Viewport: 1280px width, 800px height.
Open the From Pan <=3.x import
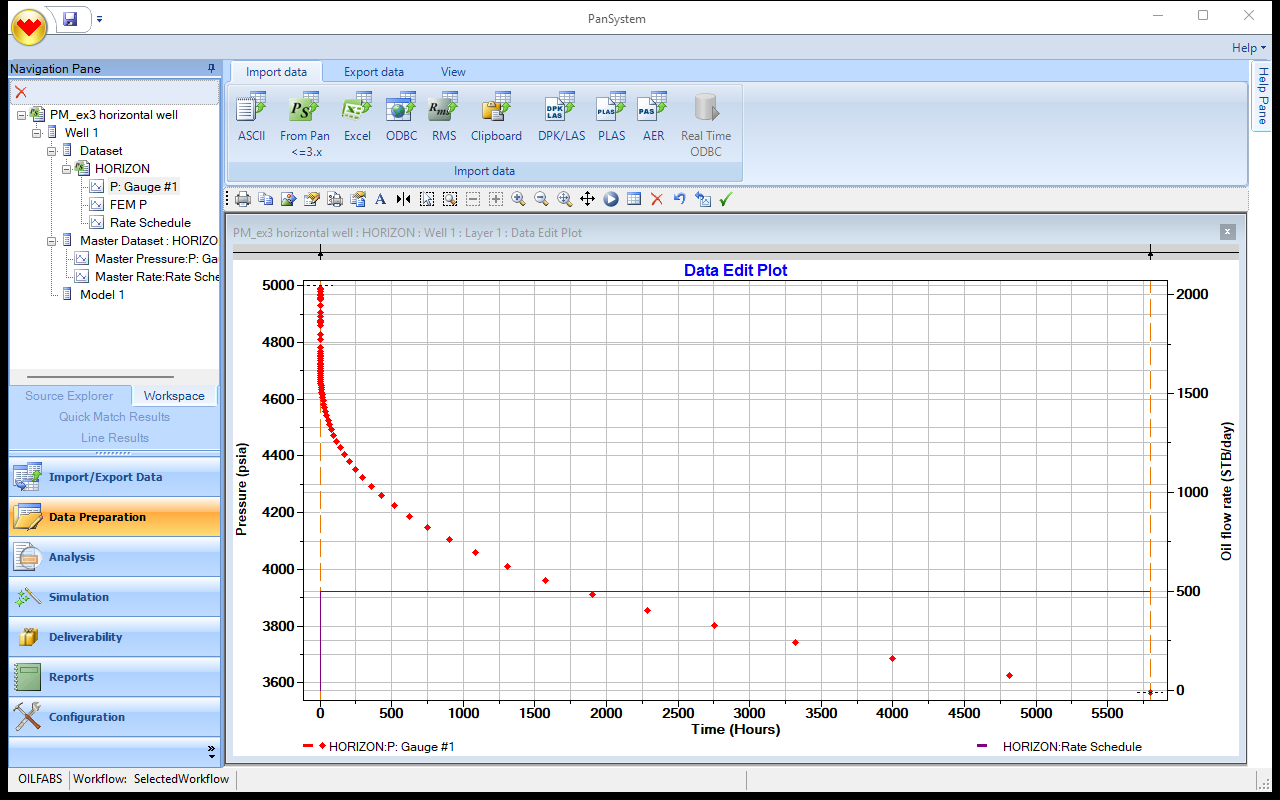pyautogui.click(x=304, y=124)
